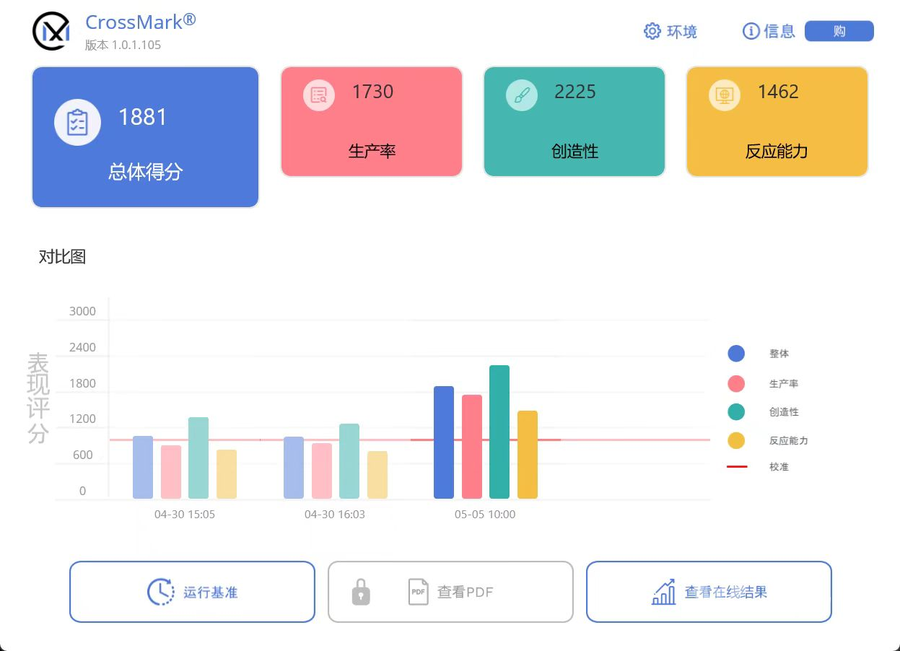Click the clipboard icon on overall score card
The image size is (900, 651).
pyautogui.click(x=77, y=122)
